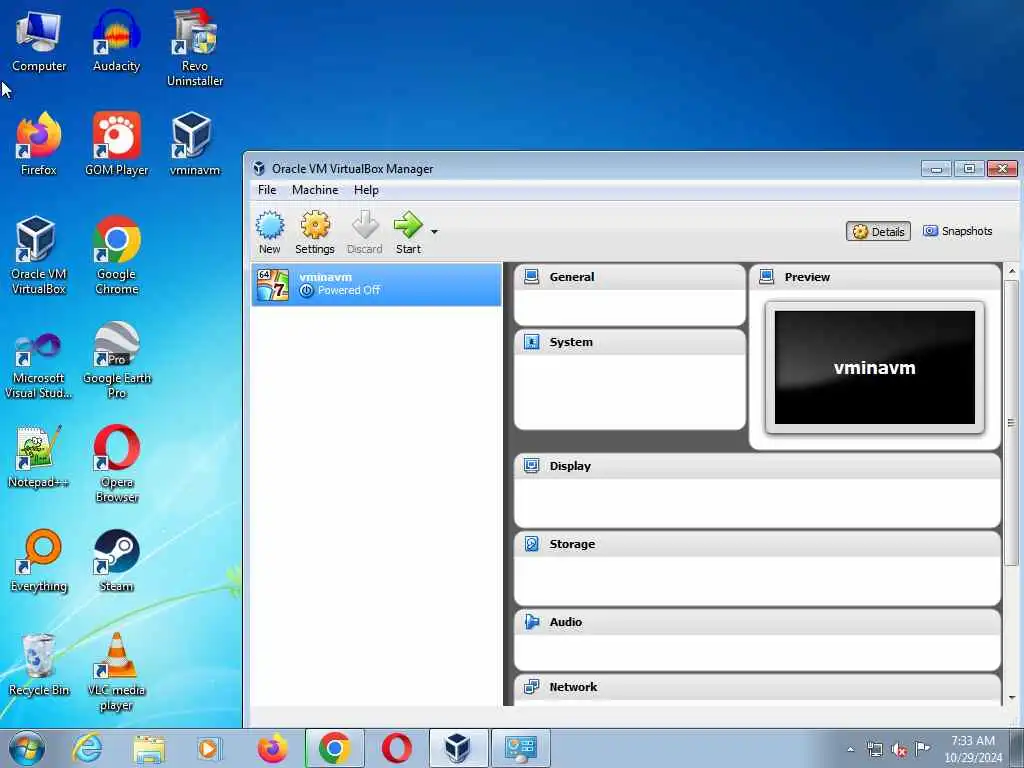Click the Storage section disk icon
Screen dimensions: 1024x768
tap(532, 544)
